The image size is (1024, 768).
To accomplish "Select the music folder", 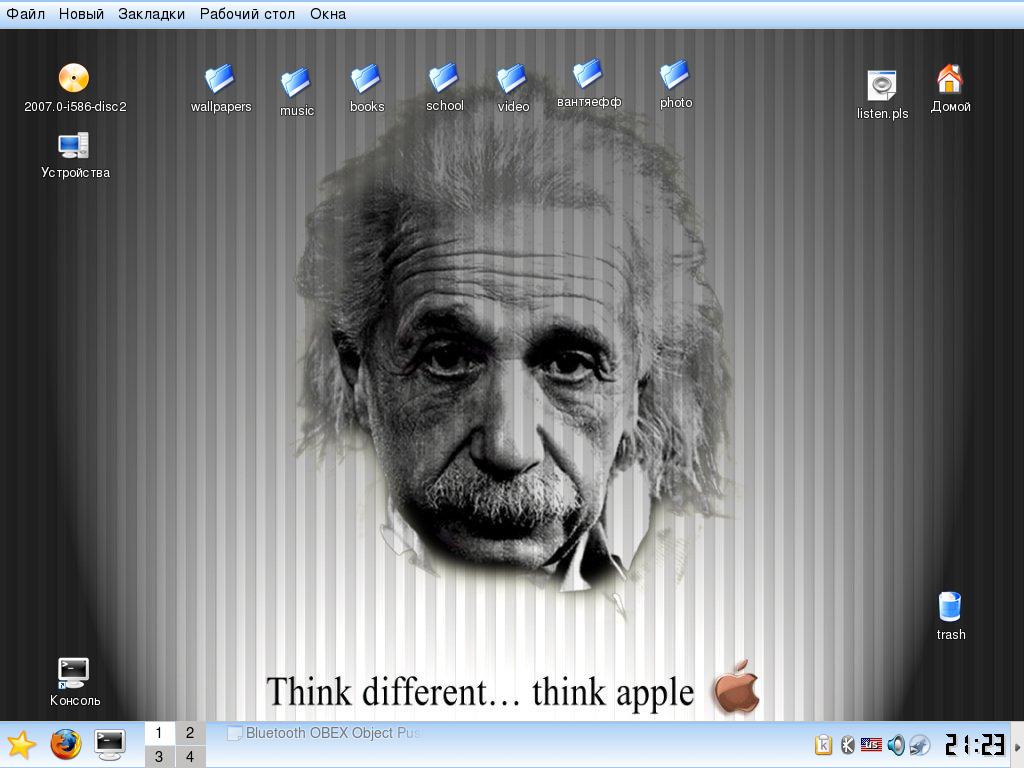I will (296, 82).
